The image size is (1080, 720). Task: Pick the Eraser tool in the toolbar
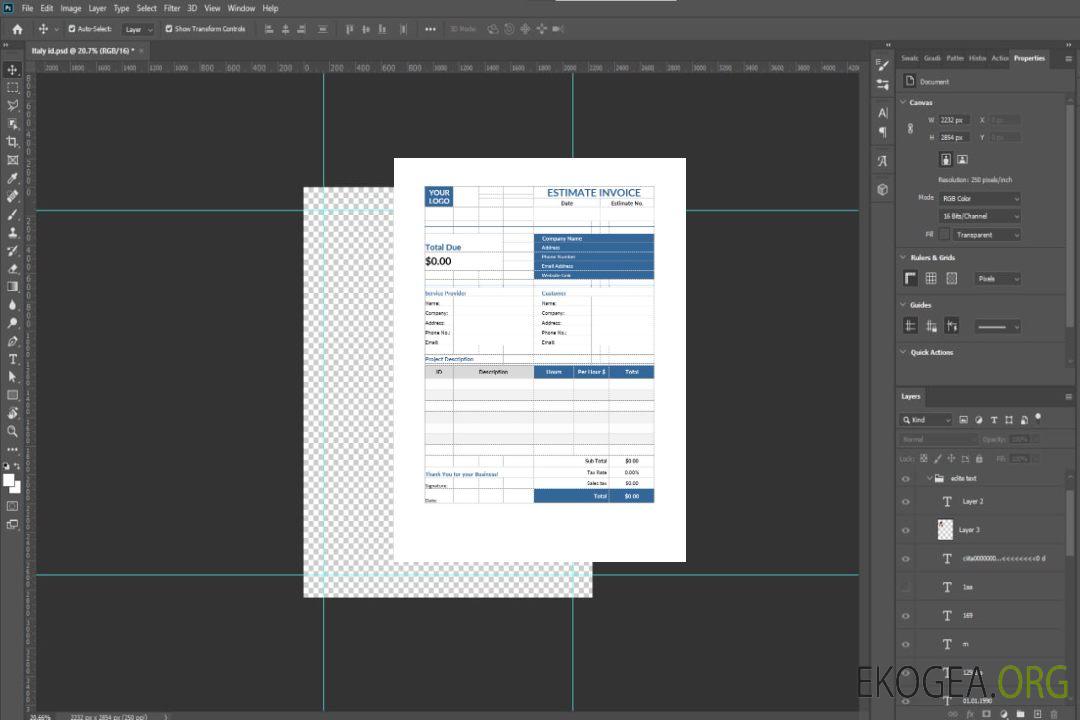pos(13,268)
